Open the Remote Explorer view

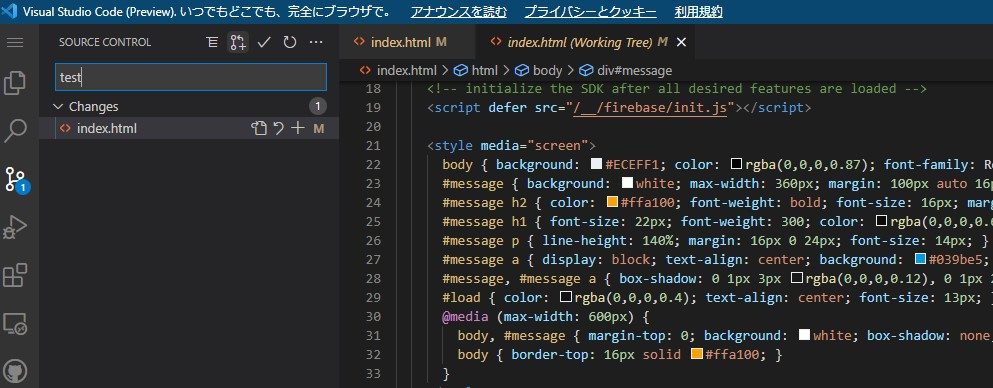(15, 323)
